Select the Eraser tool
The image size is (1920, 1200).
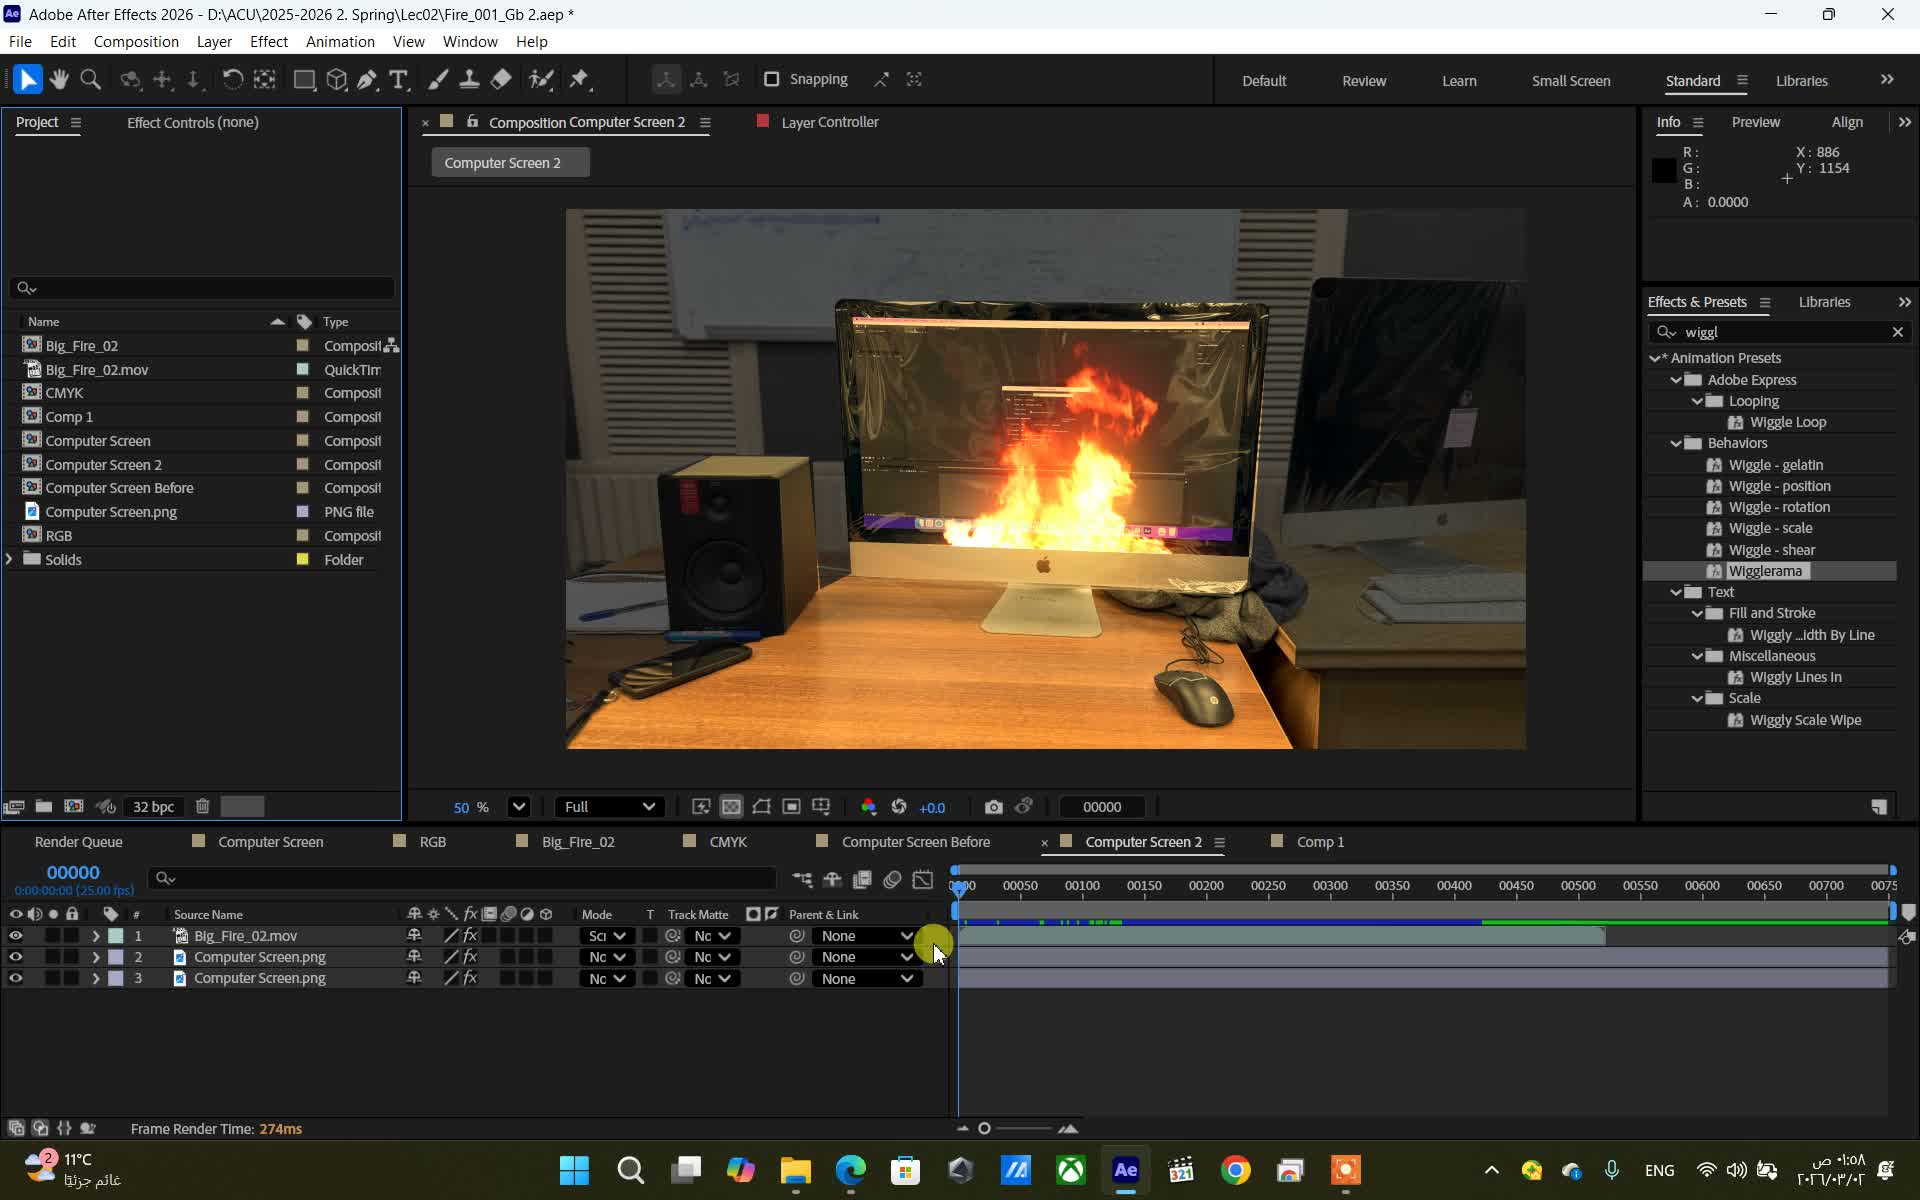click(x=501, y=80)
